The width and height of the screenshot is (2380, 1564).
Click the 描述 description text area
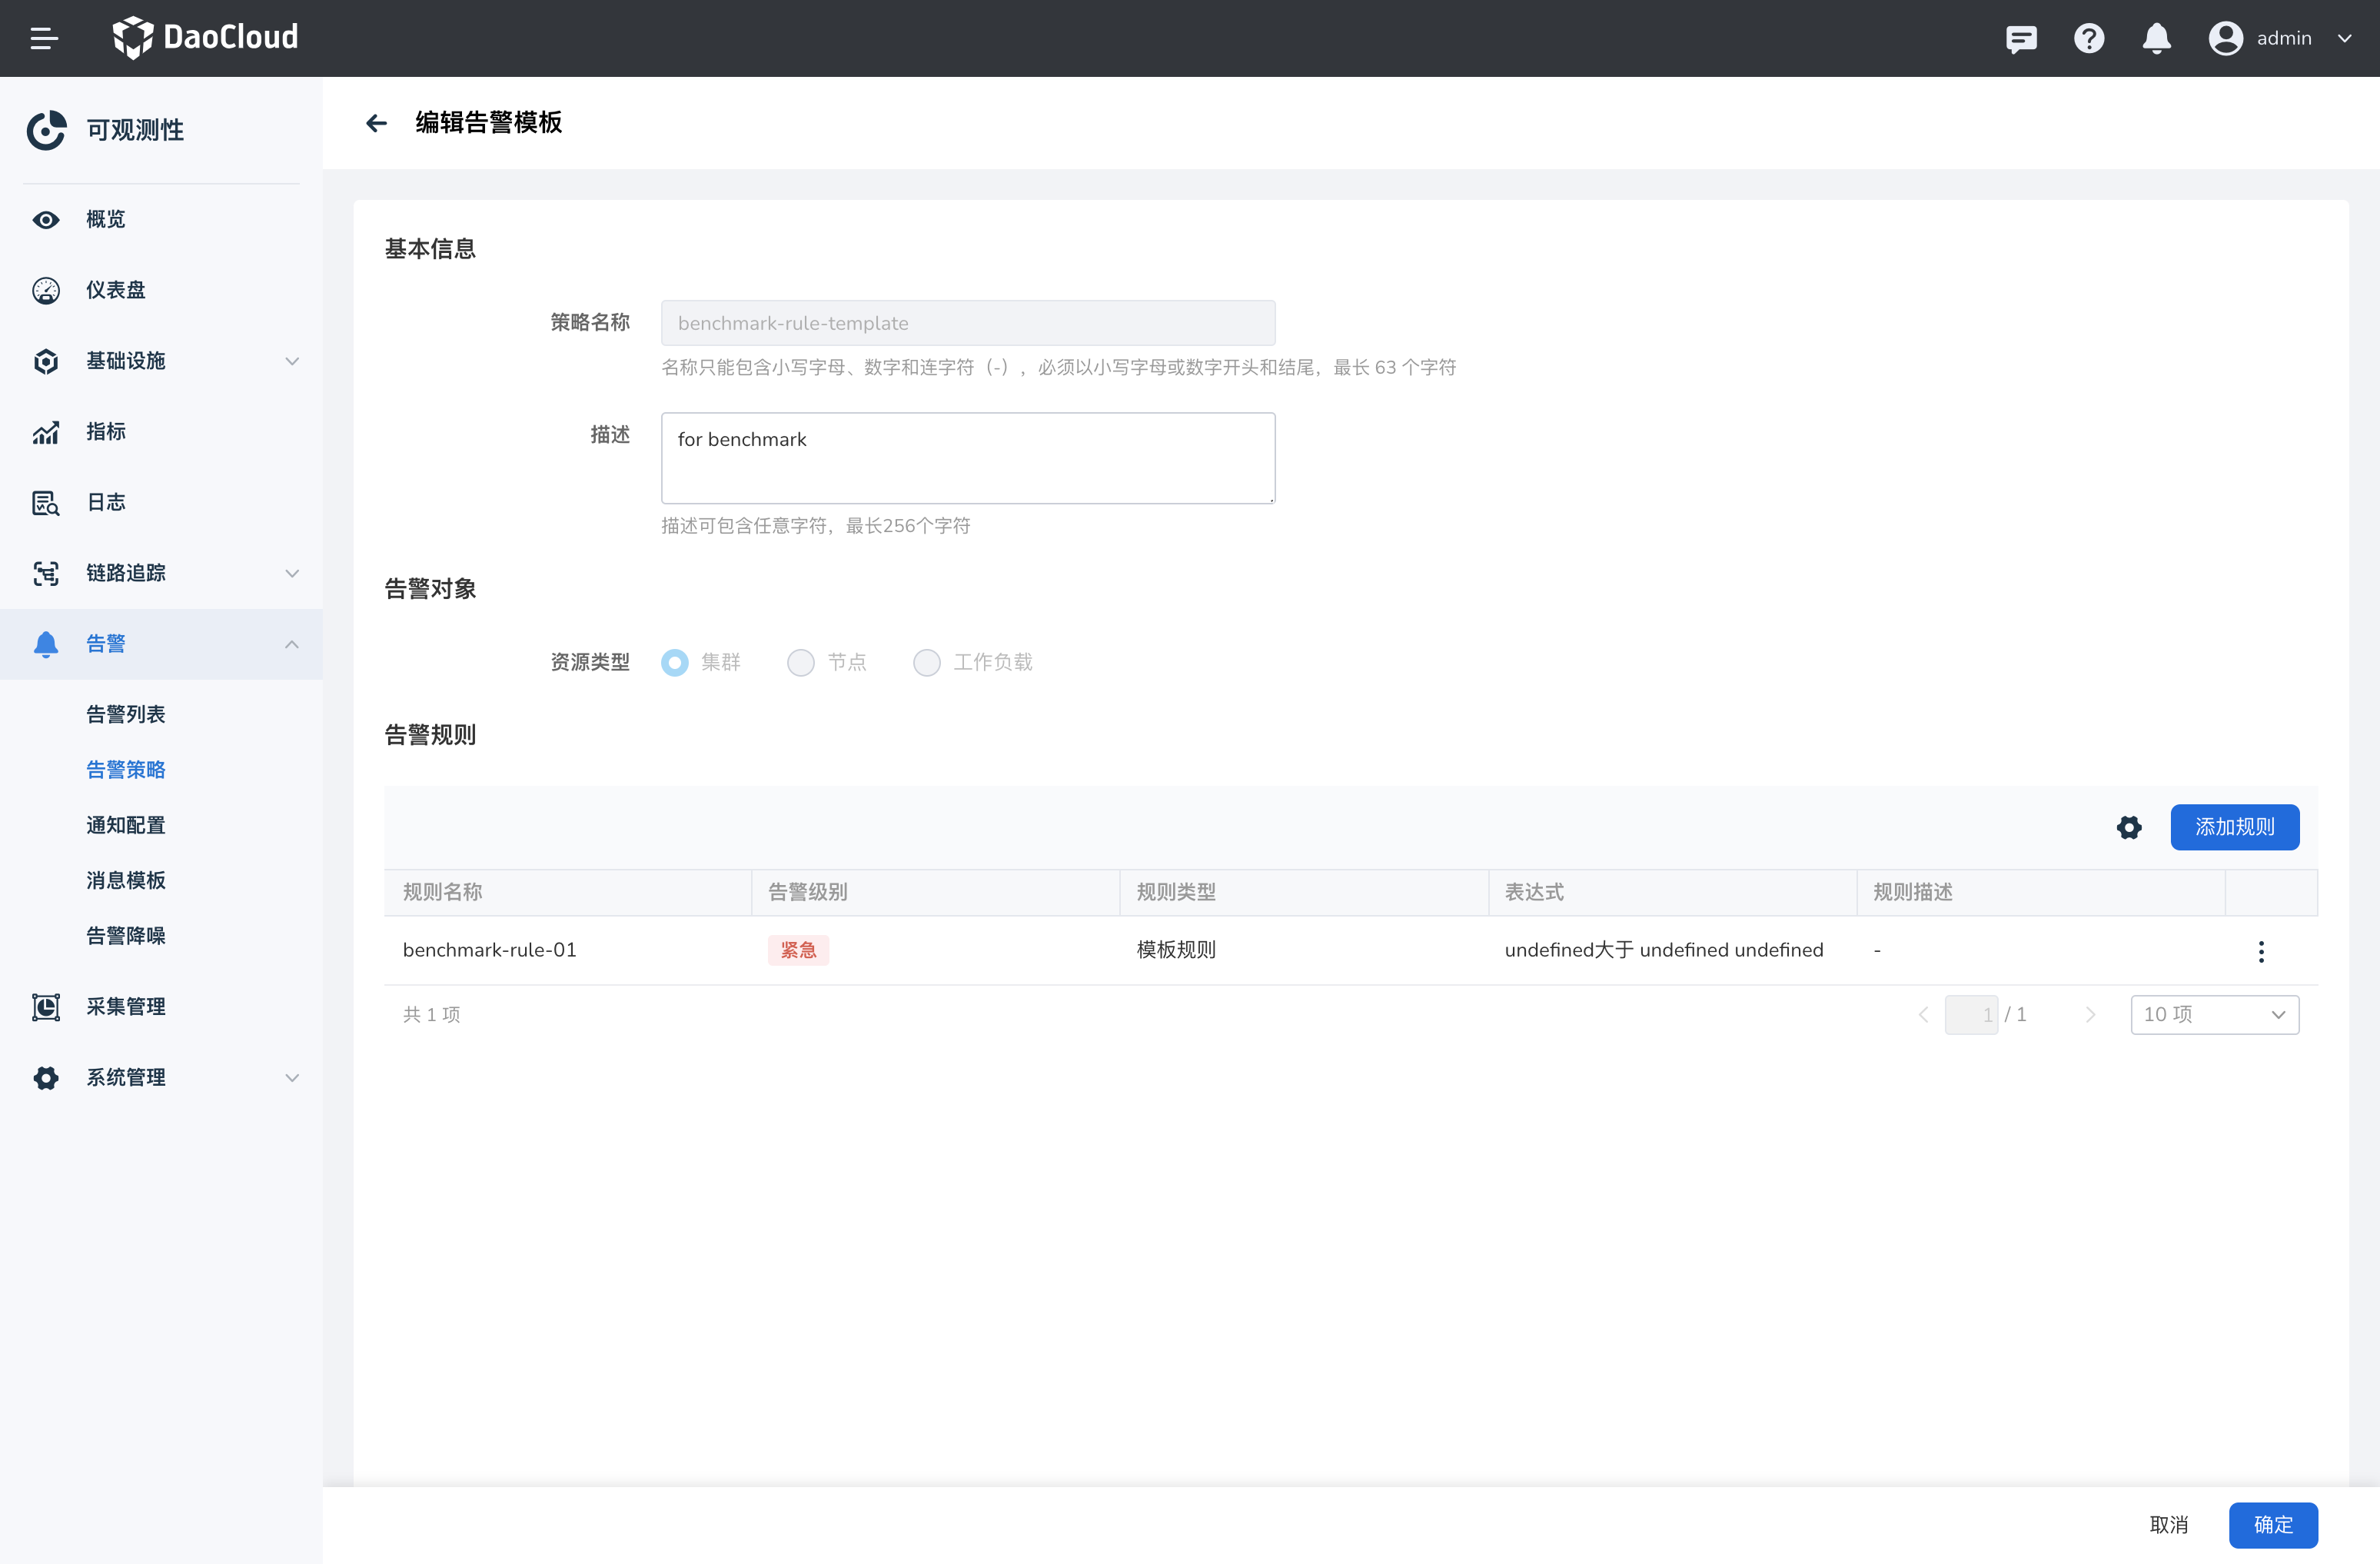(967, 458)
